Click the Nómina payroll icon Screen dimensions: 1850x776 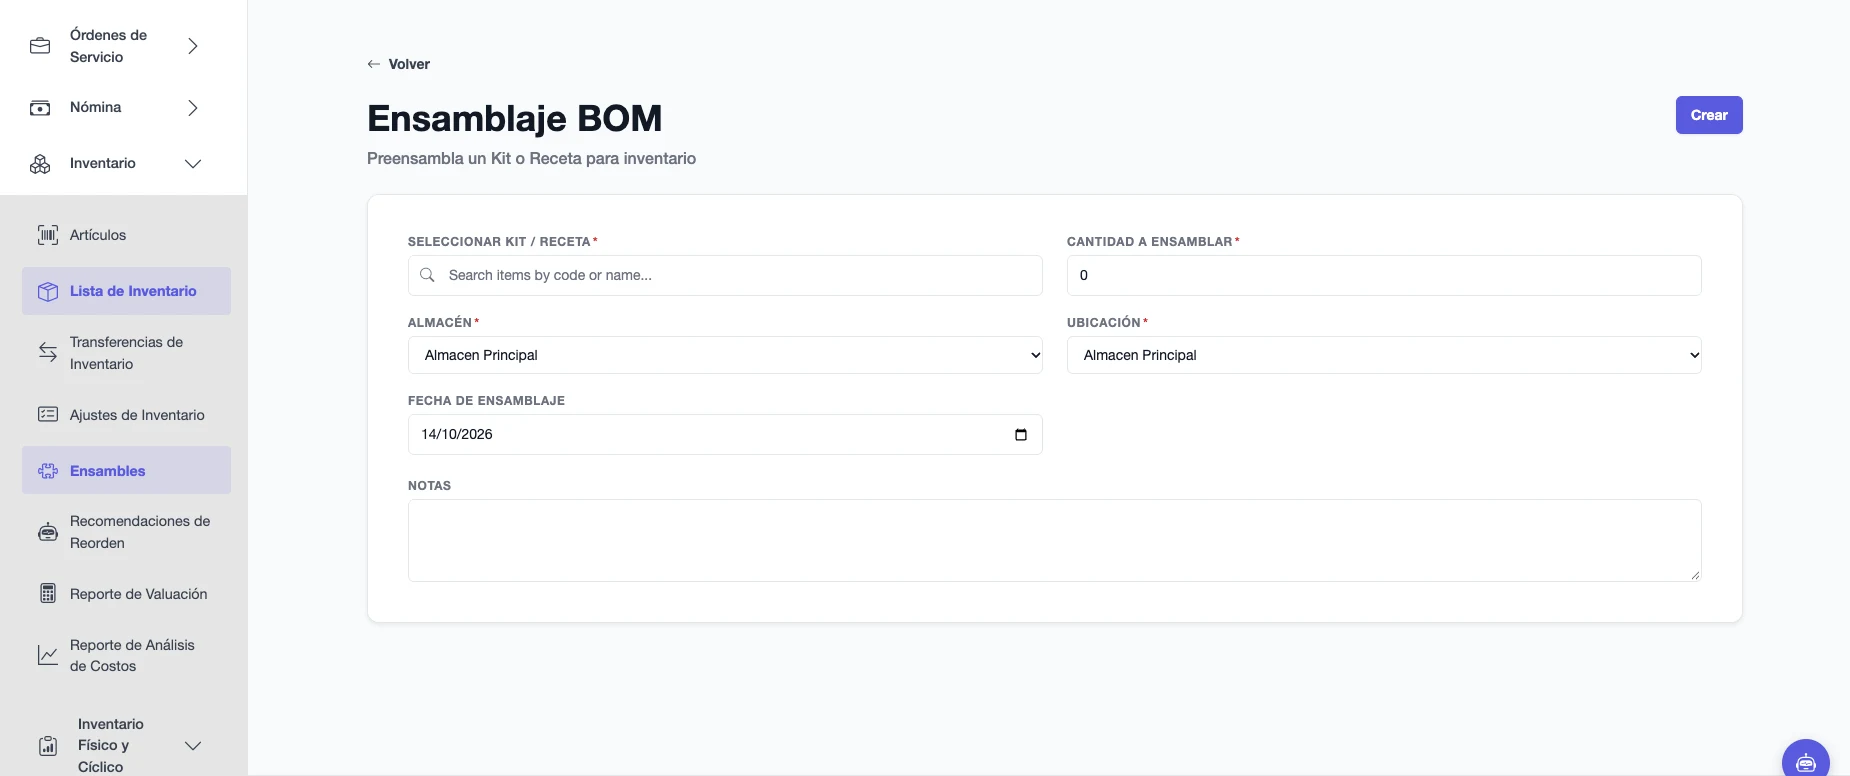point(40,108)
